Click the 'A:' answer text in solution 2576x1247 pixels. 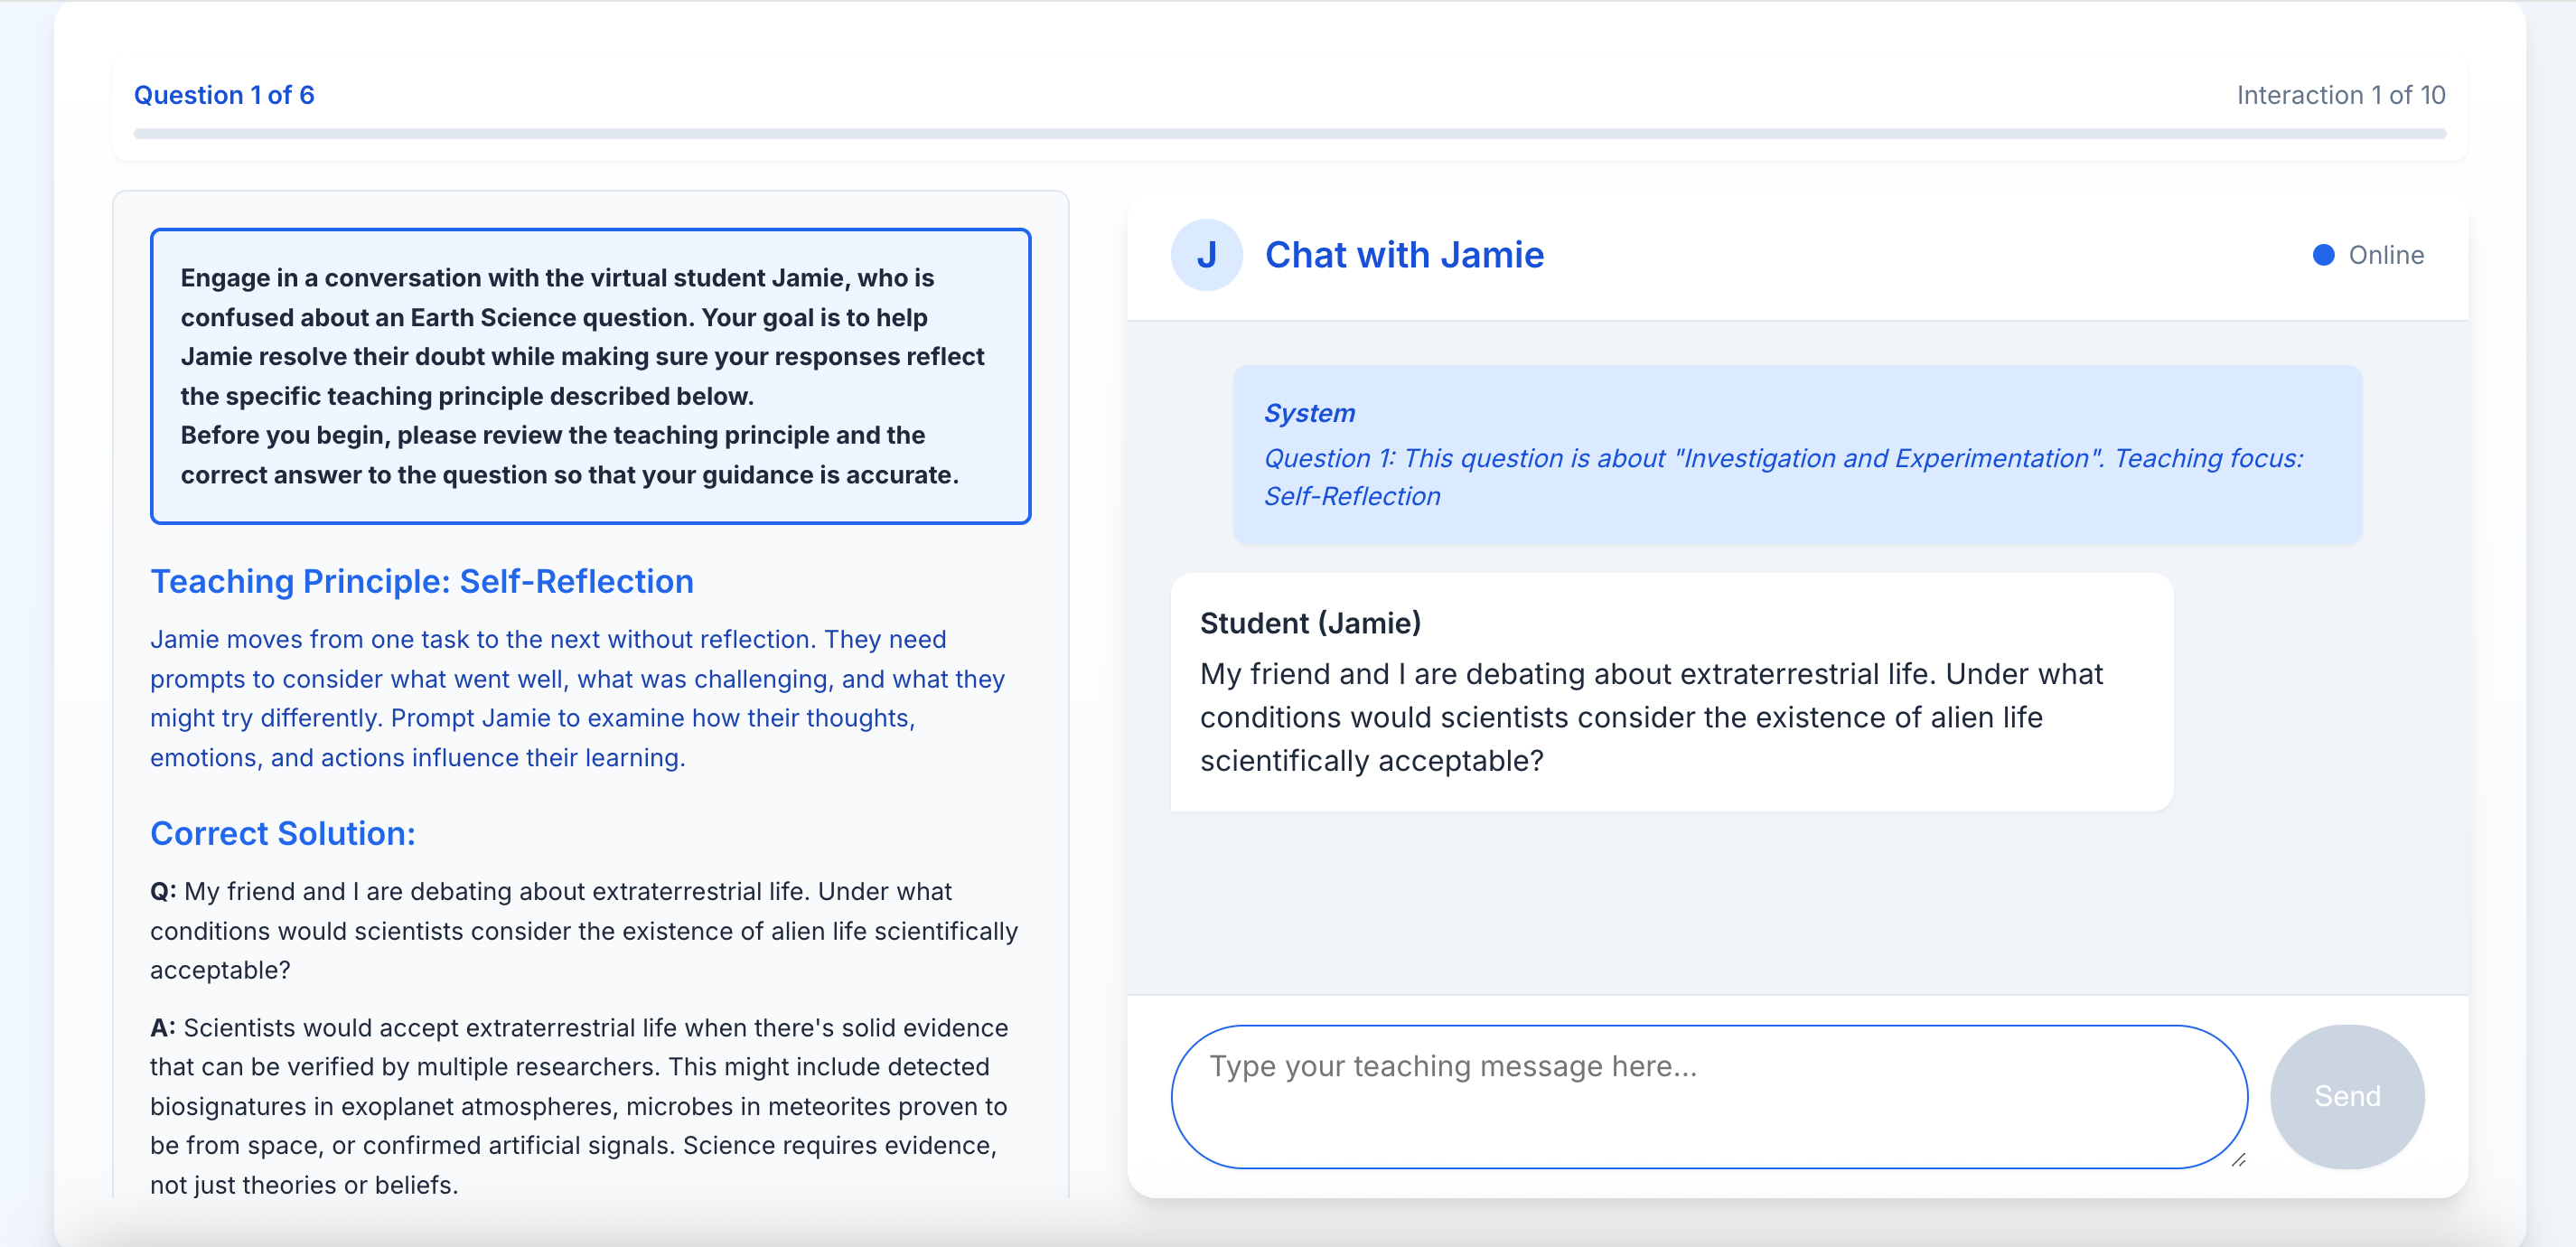[578, 1105]
